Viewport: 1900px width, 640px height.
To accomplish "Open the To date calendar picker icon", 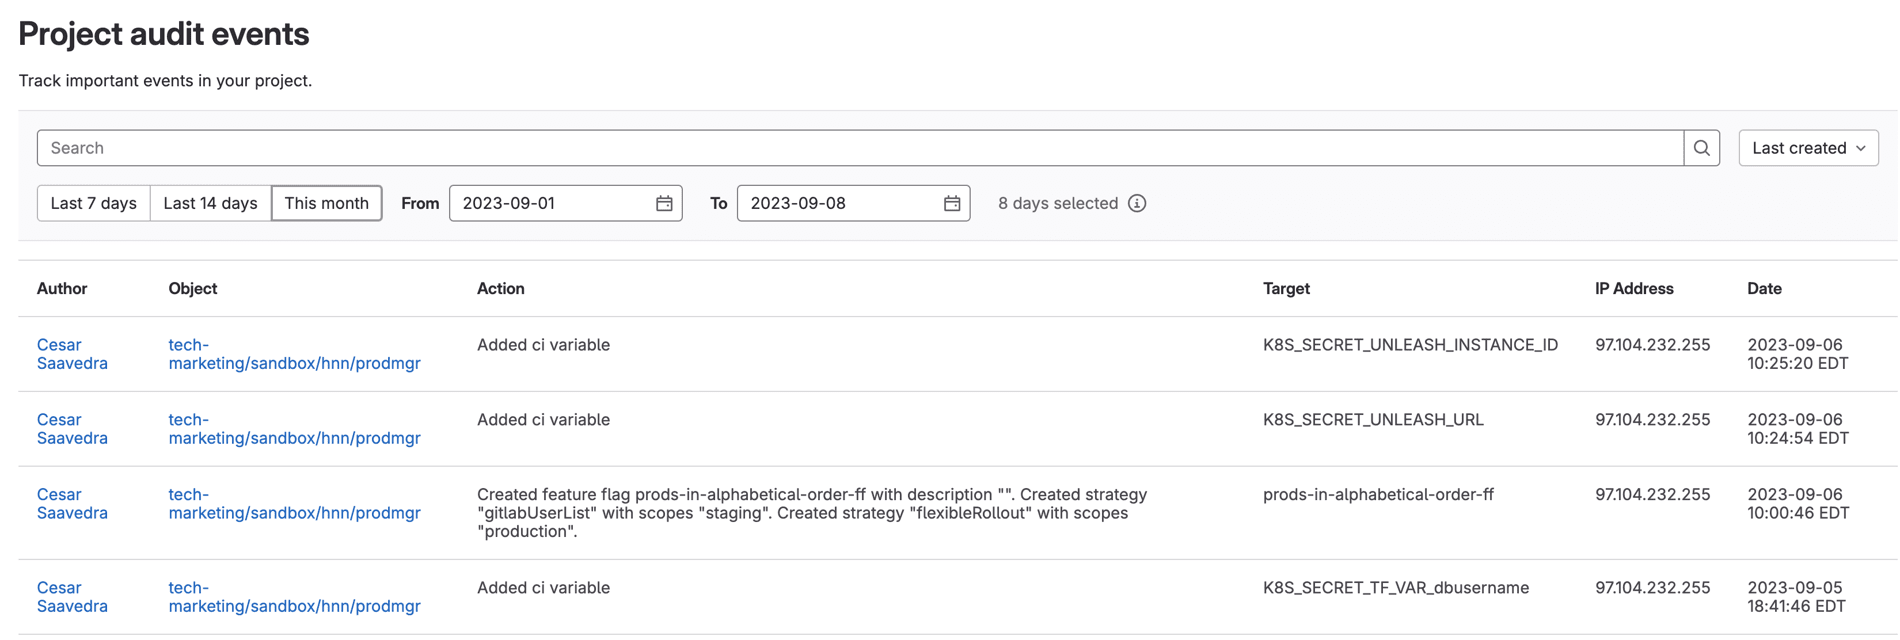I will [952, 203].
